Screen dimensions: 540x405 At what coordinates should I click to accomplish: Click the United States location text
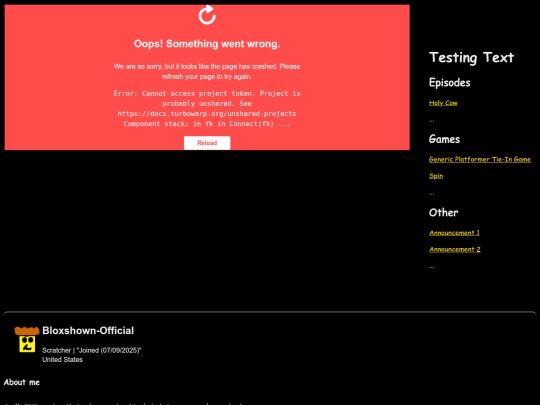pos(62,360)
